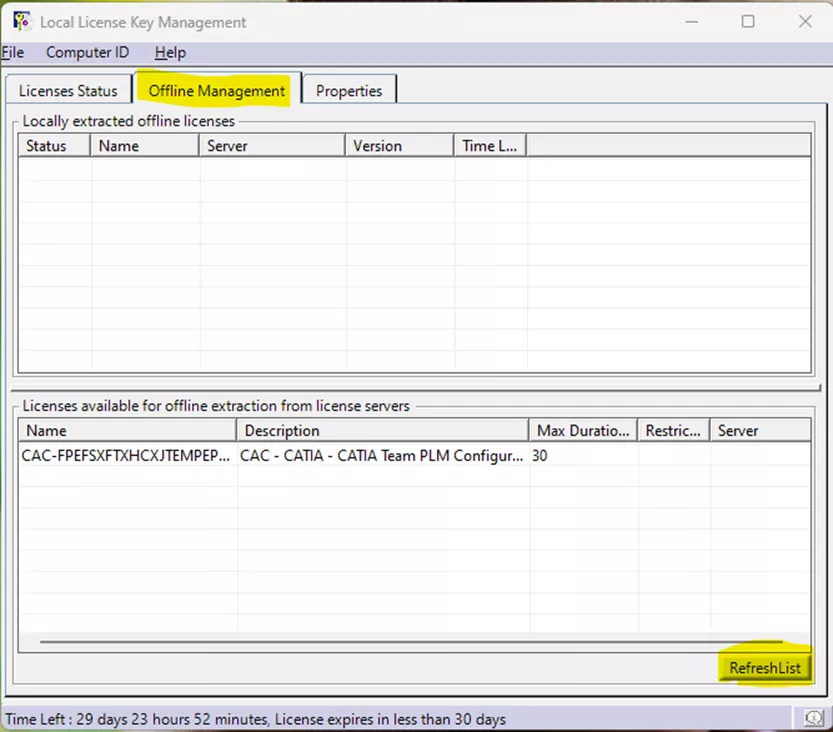
Task: Click the Restrictions column header
Action: point(672,430)
